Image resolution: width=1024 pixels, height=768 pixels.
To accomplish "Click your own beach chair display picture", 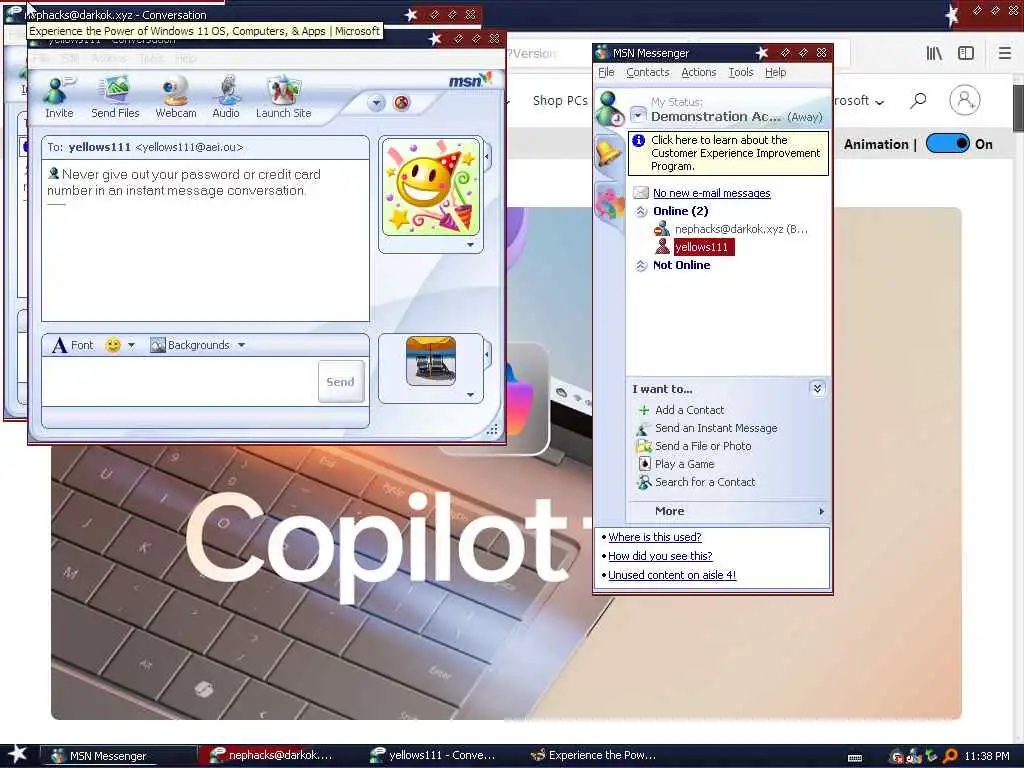I will (x=430, y=361).
